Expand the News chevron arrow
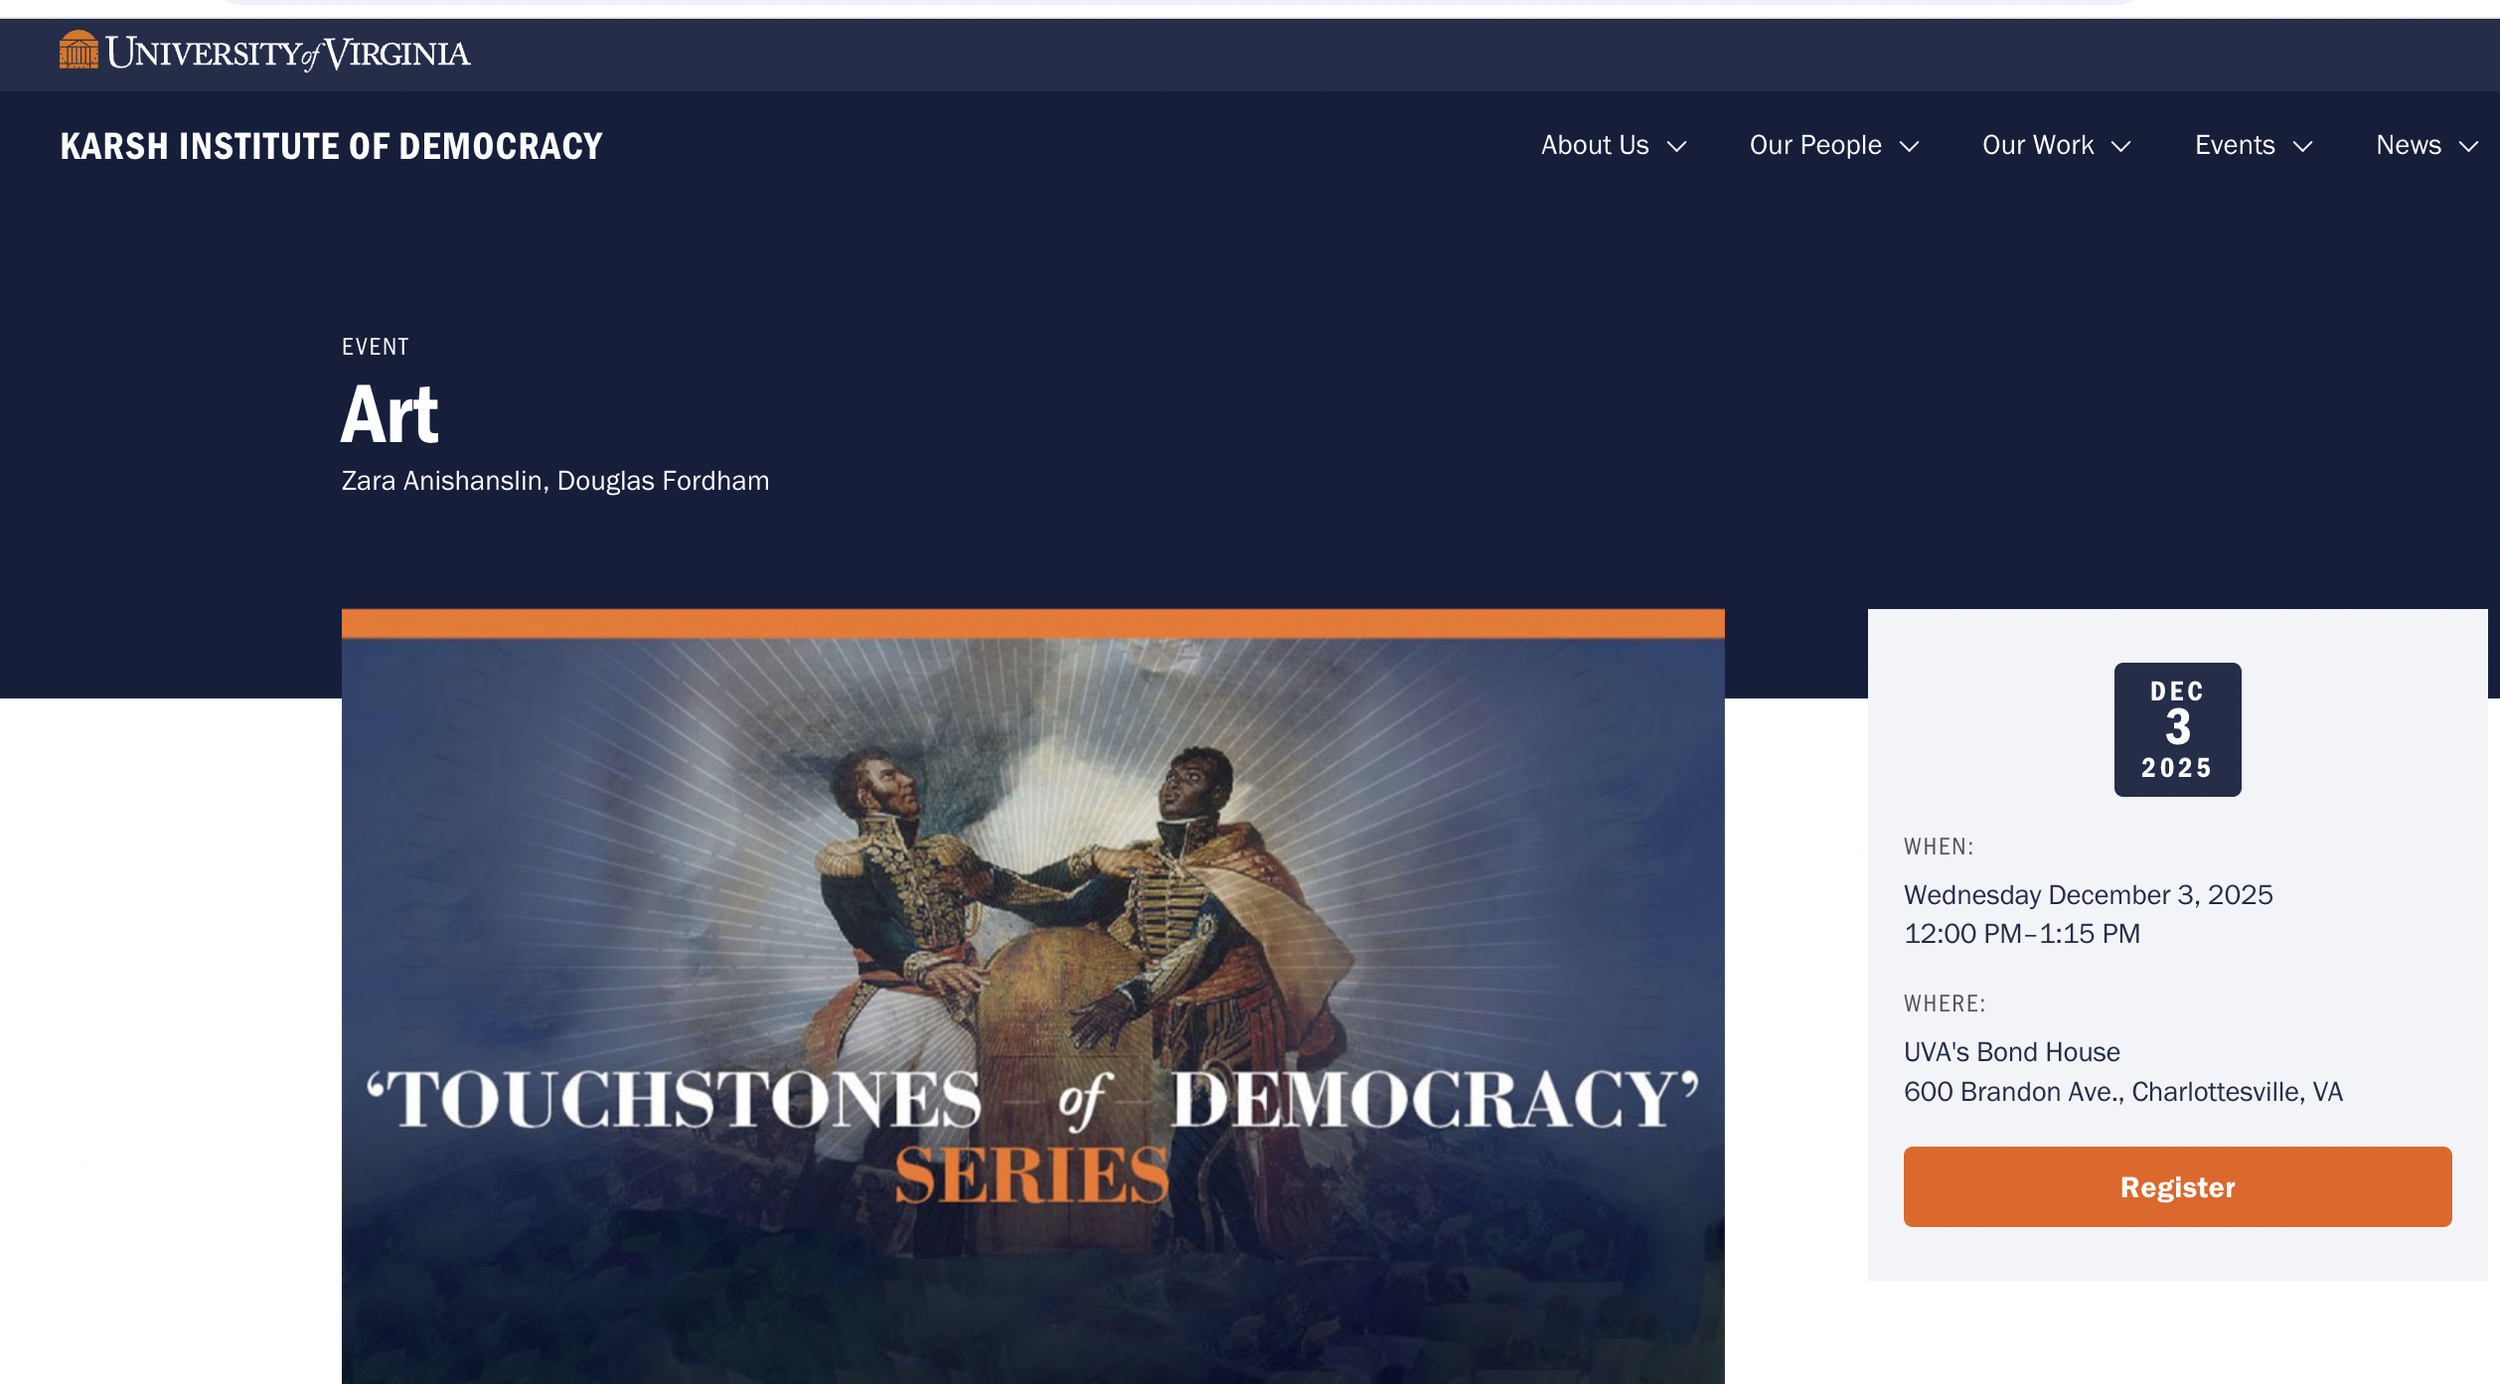This screenshot has width=2500, height=1384. 2469,147
